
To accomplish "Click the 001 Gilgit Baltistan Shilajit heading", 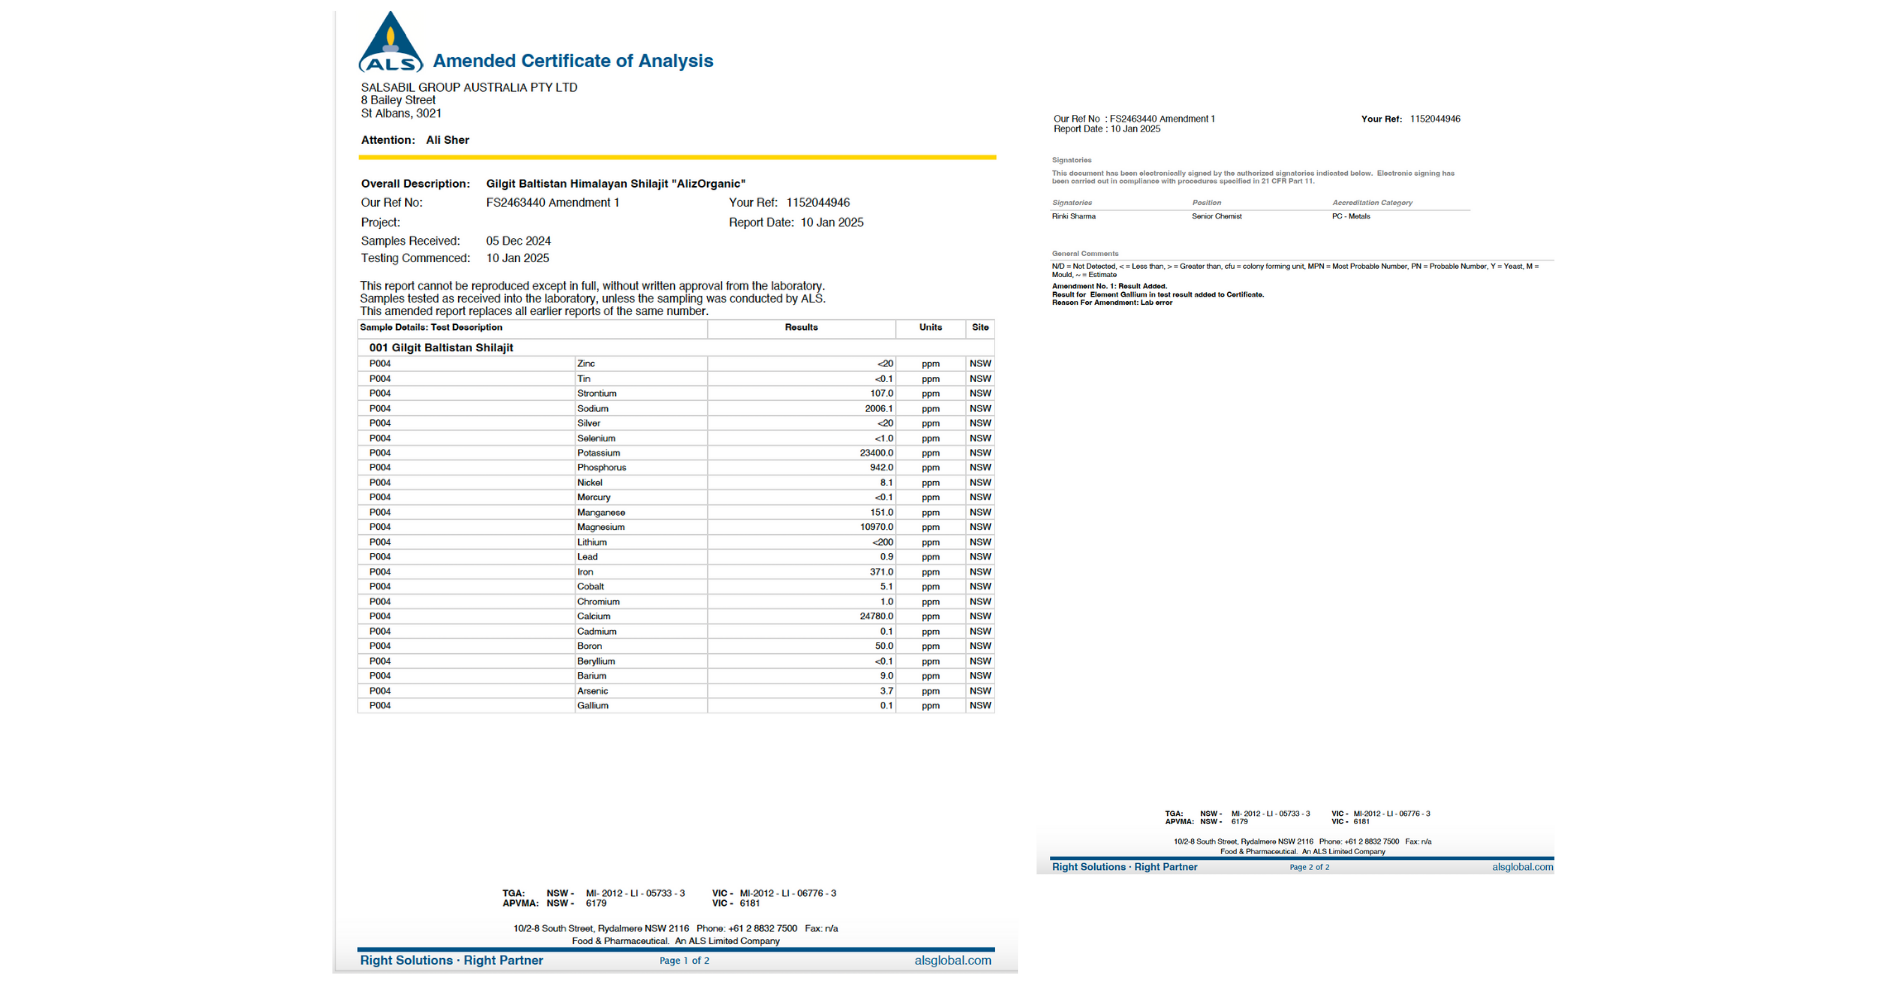I will pos(441,348).
